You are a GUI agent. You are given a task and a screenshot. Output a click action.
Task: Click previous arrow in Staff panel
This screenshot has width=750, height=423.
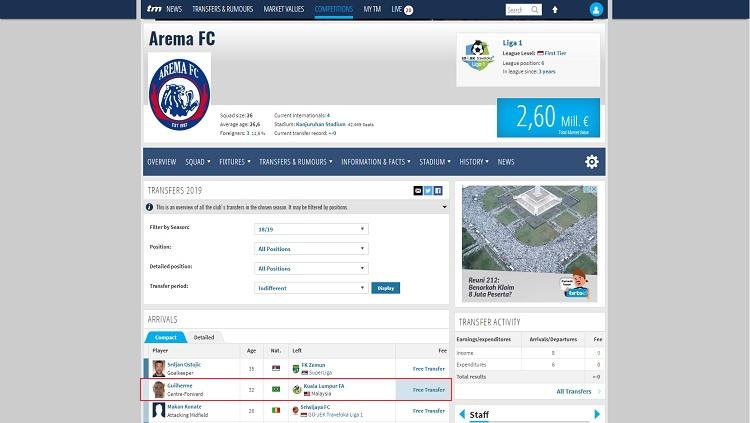(x=462, y=414)
